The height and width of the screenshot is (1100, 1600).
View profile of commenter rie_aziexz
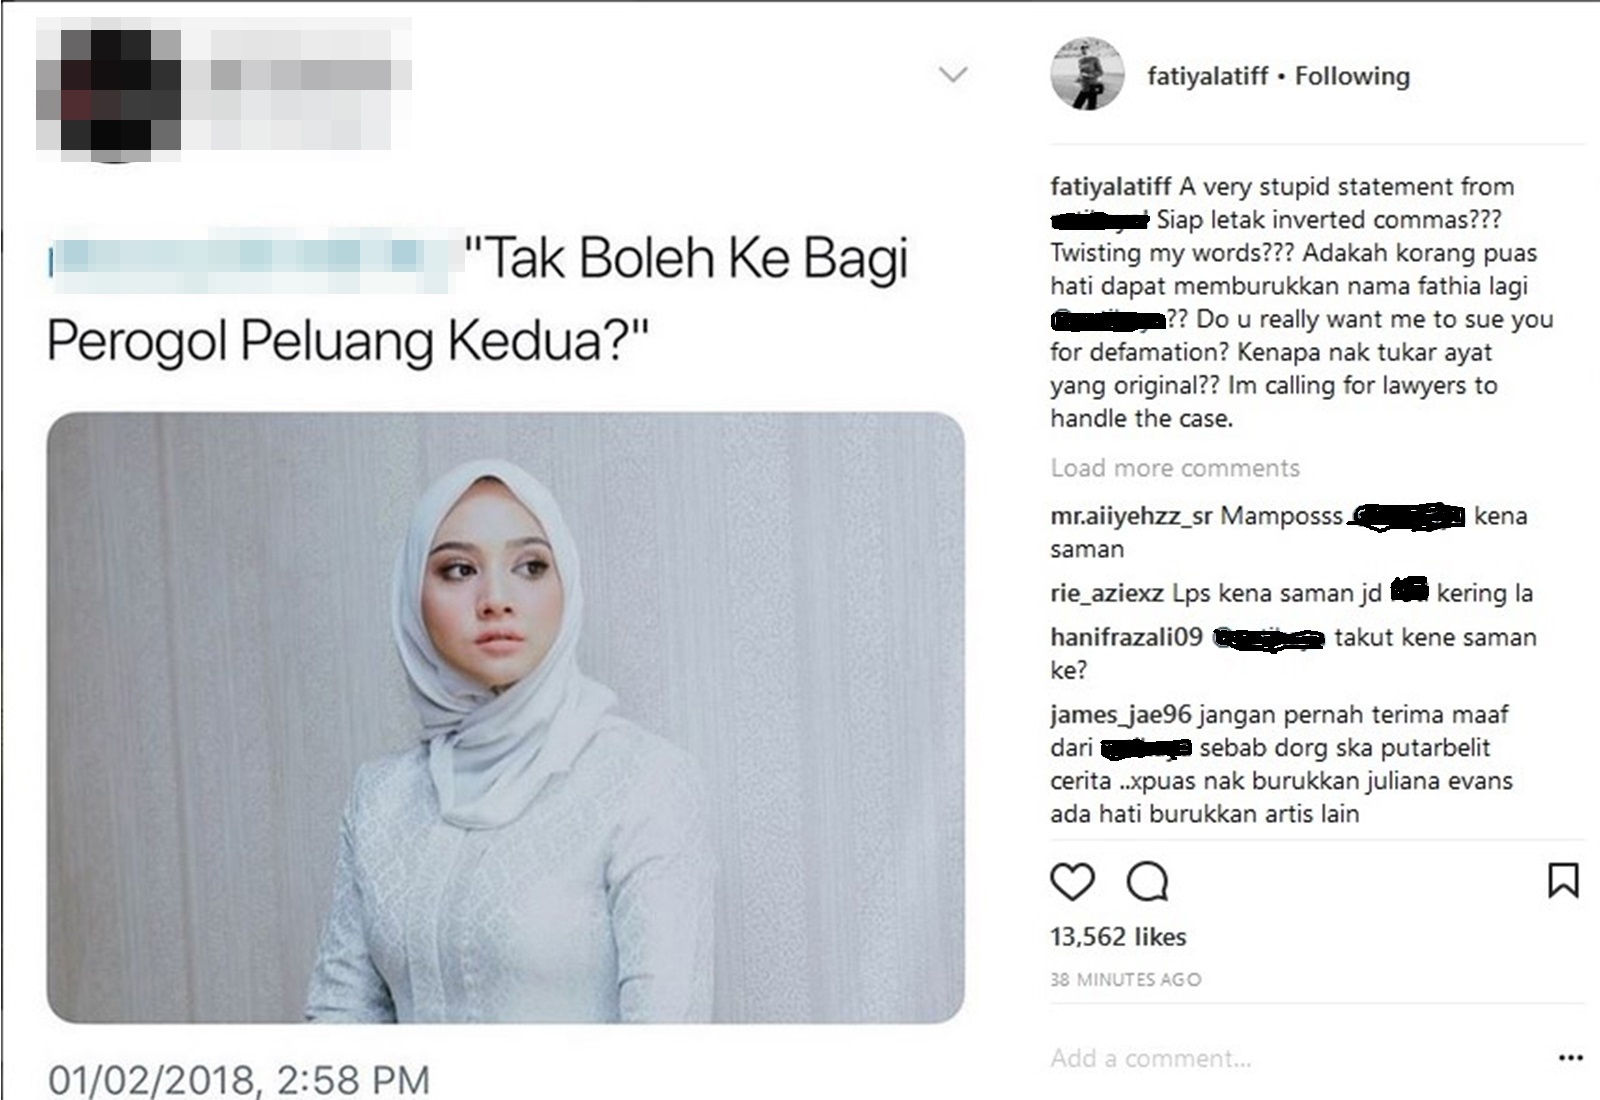(x=1107, y=593)
